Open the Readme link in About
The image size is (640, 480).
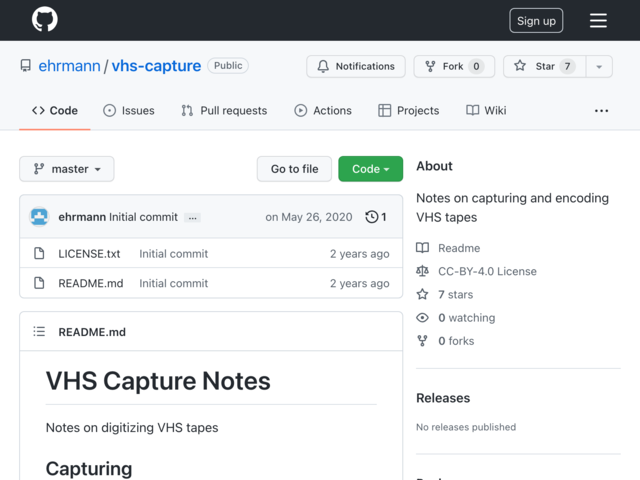[459, 248]
